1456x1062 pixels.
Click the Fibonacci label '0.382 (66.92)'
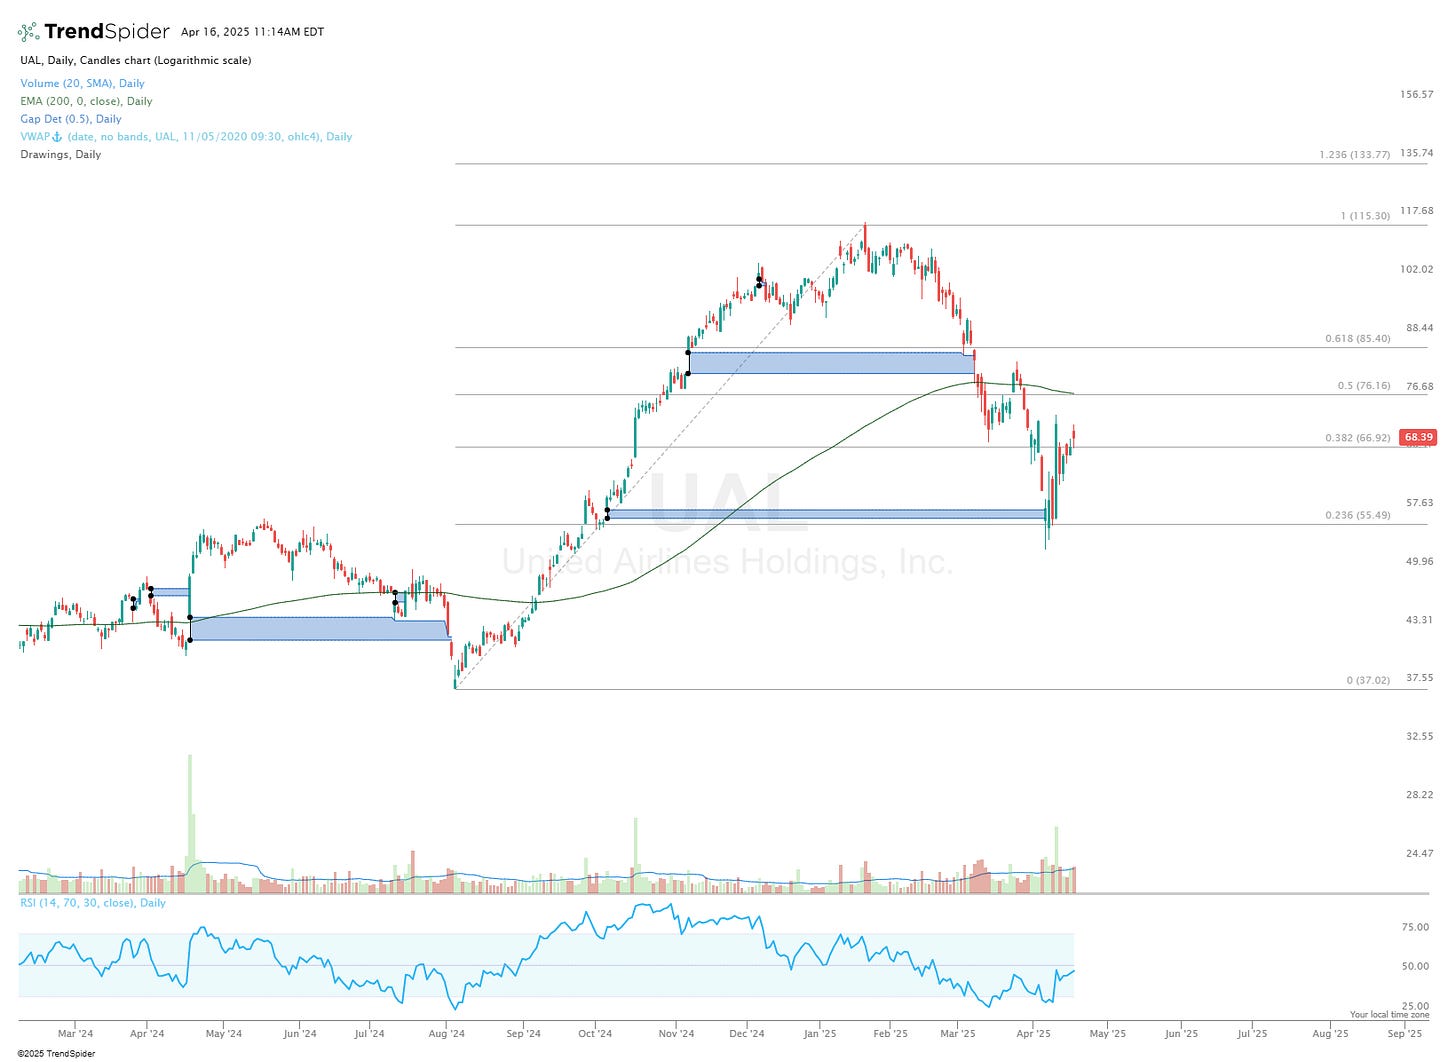(1357, 438)
